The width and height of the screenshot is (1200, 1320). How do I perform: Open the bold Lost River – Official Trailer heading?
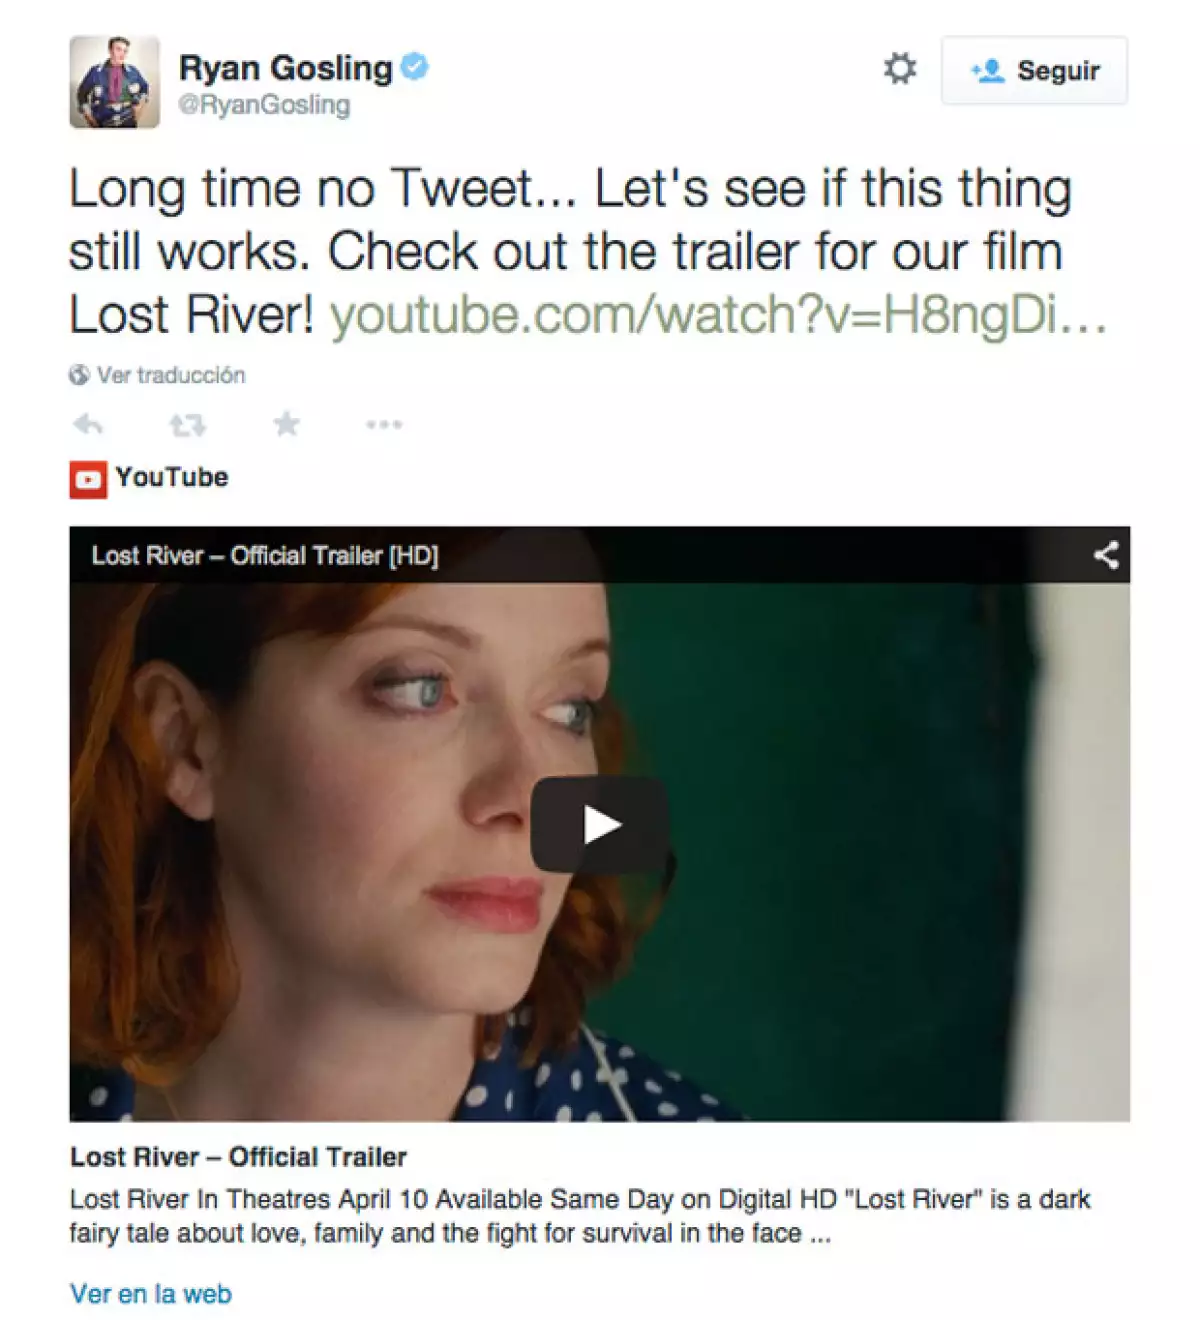[x=238, y=1157]
